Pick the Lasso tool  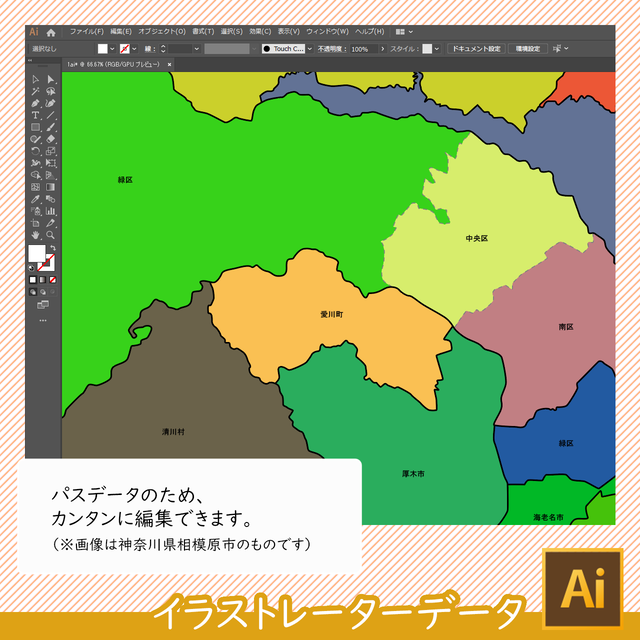tap(51, 91)
